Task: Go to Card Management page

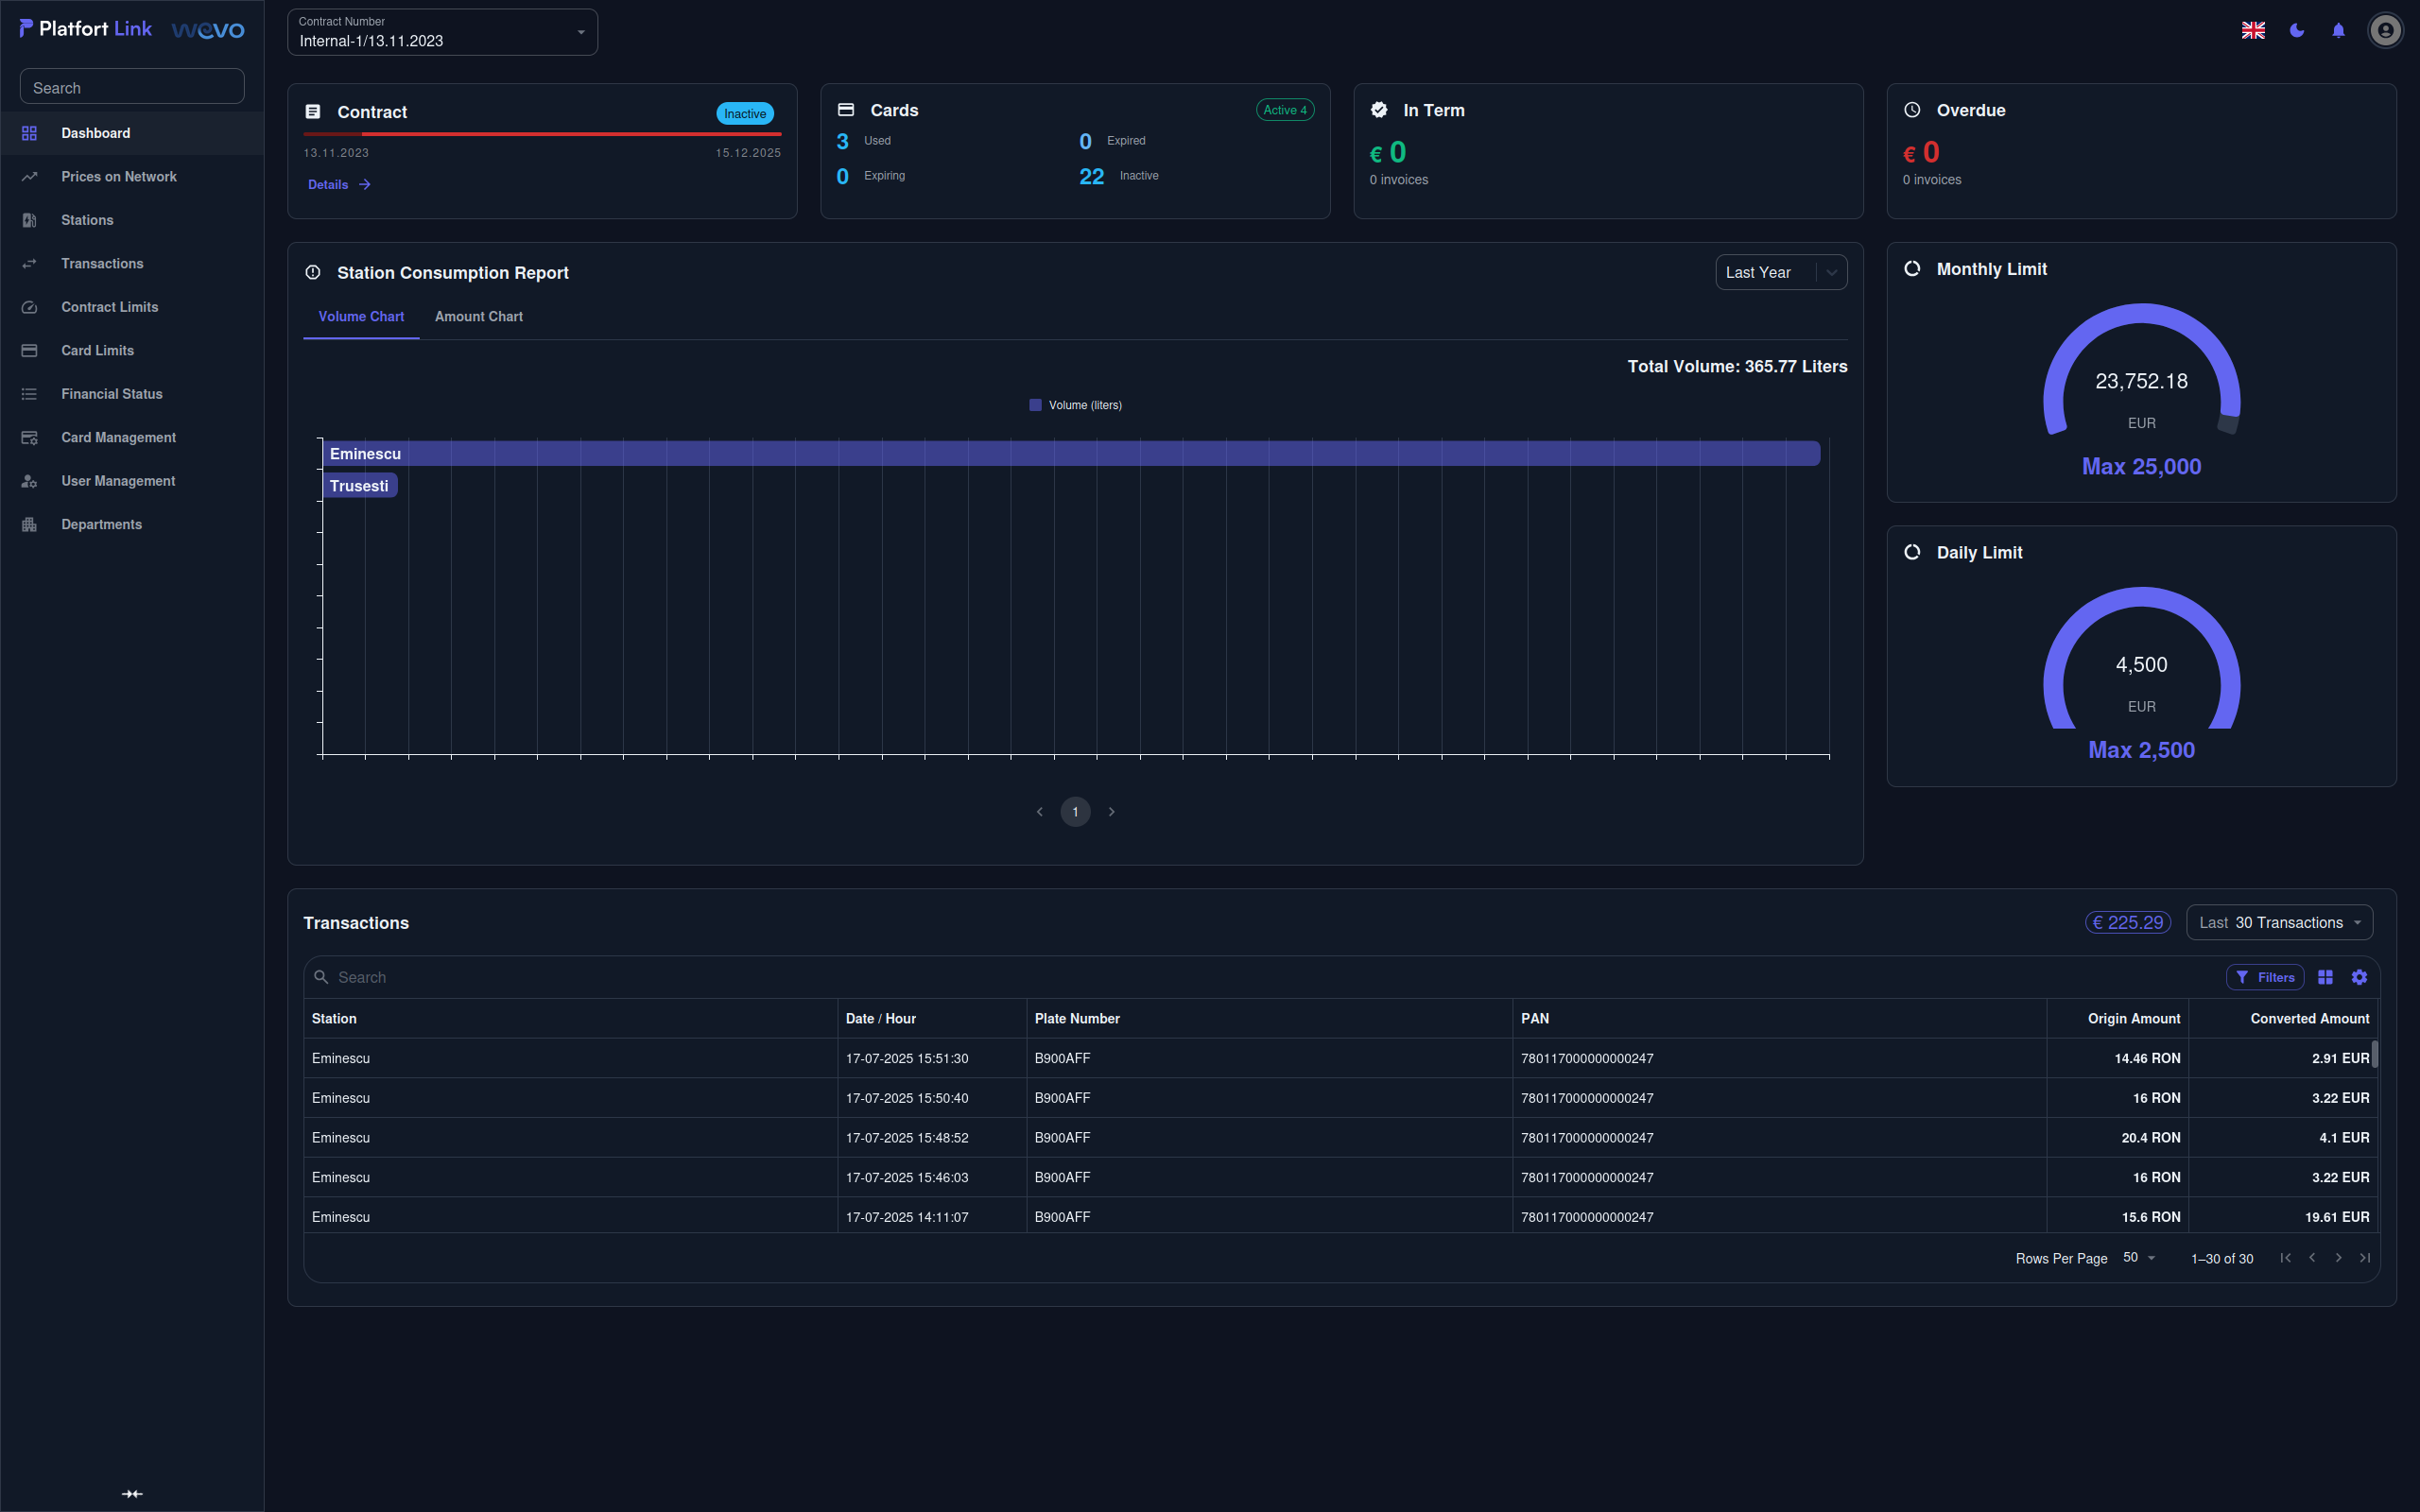Action: point(118,437)
